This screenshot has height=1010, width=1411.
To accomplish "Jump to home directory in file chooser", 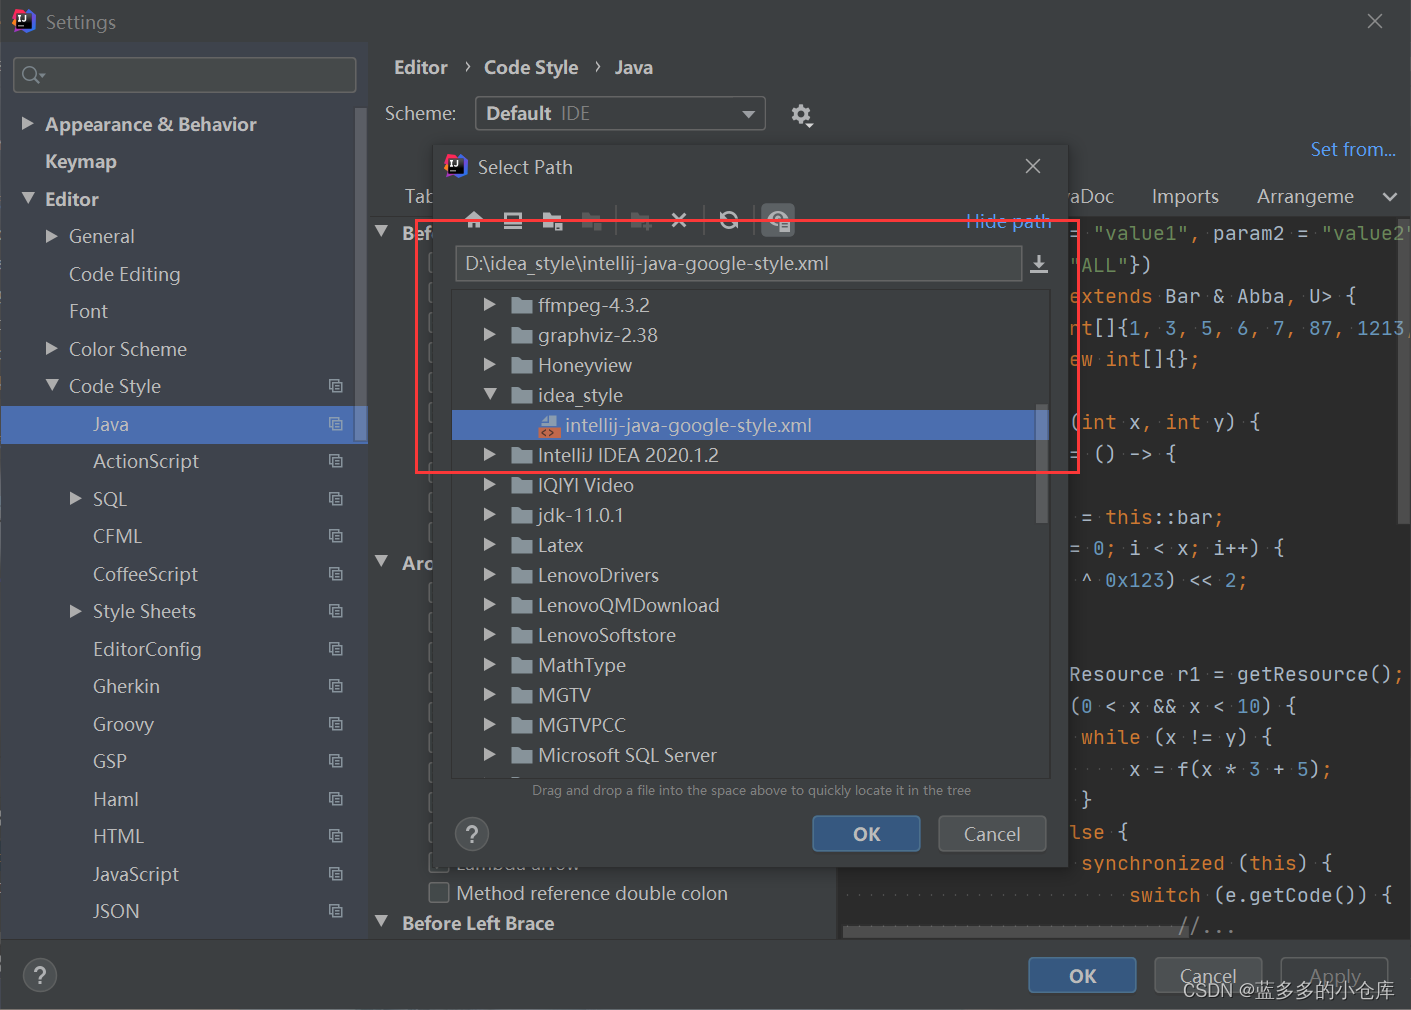I will (473, 220).
